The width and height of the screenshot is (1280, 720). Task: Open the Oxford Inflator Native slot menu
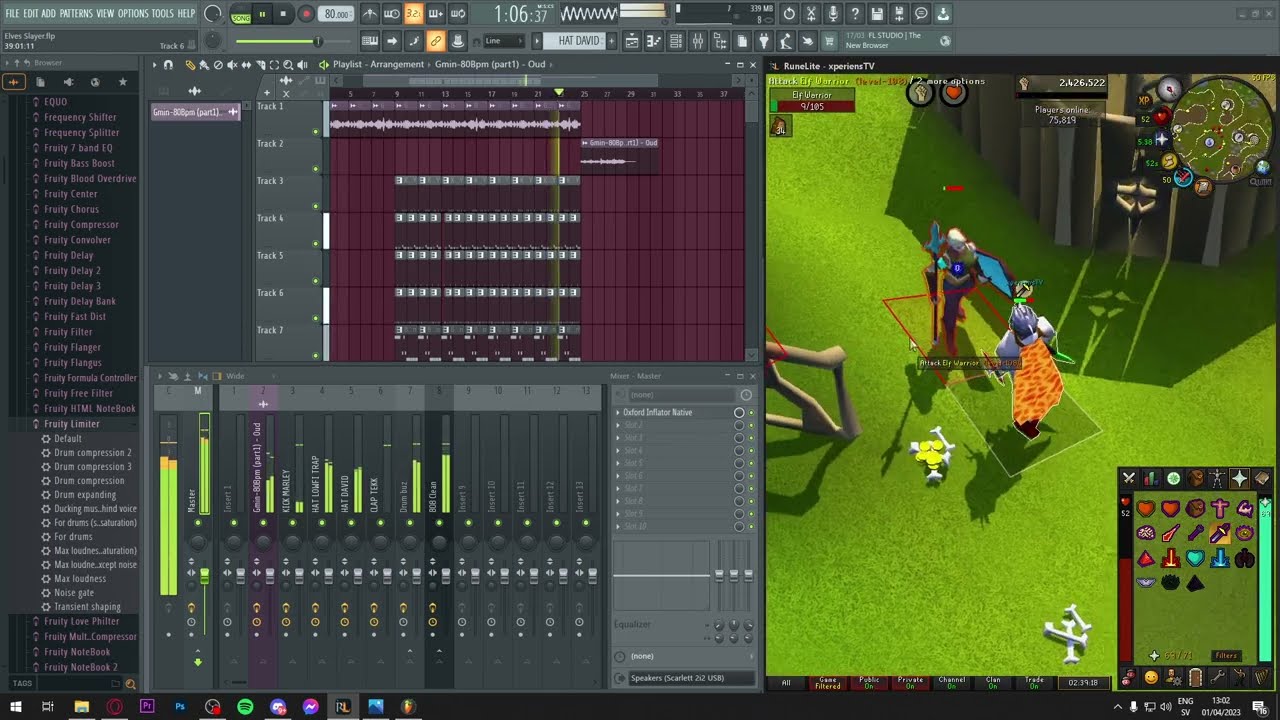(618, 412)
